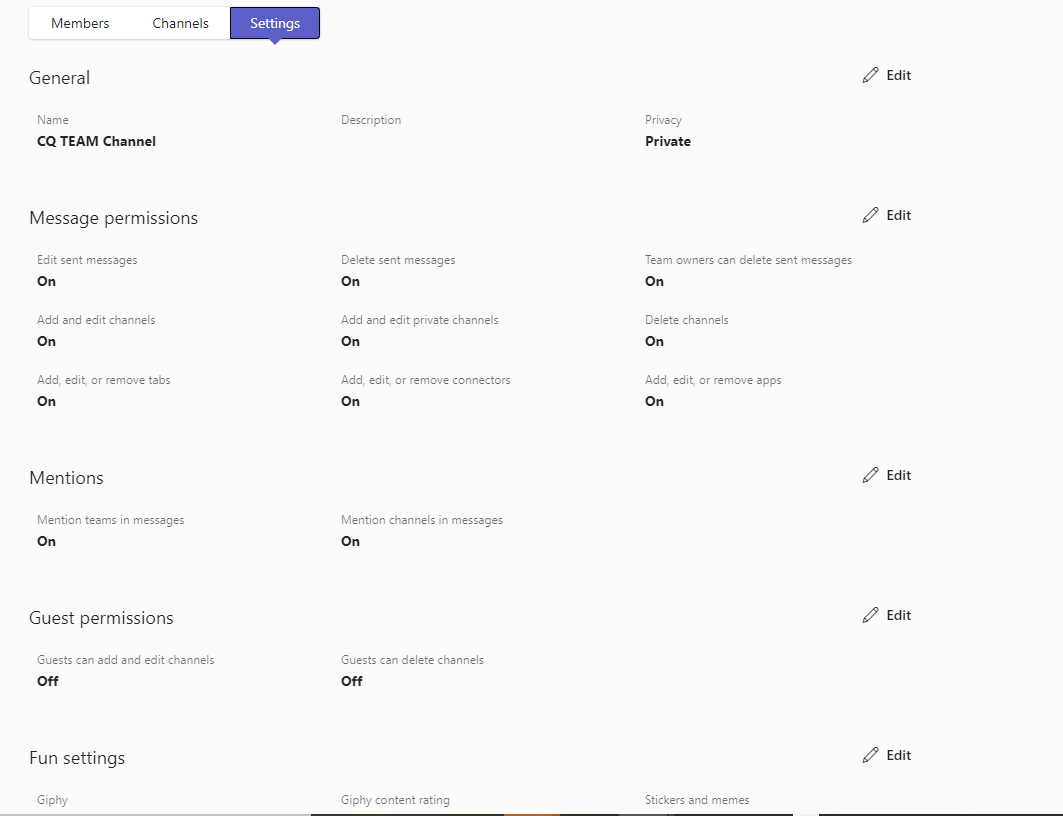Click the pencil icon for Guest permissions
The width and height of the screenshot is (1063, 816).
point(871,614)
